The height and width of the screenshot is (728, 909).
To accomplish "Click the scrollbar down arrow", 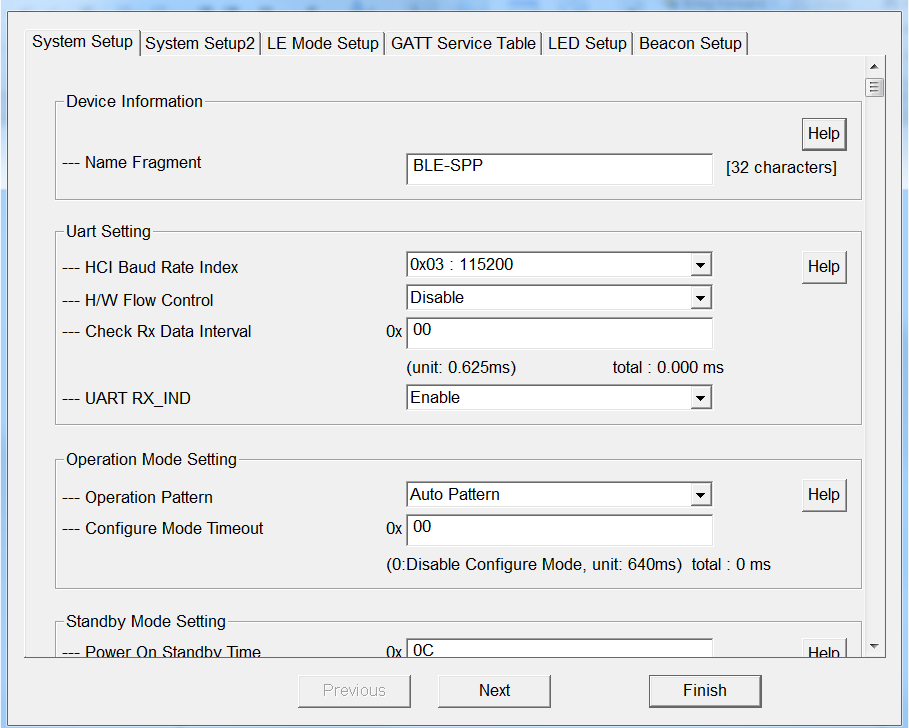I will (874, 647).
